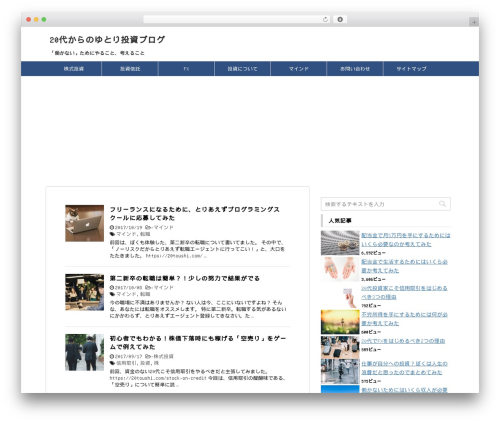Click the stock-on-credit URL in 空売り excerpt

(x=158, y=378)
